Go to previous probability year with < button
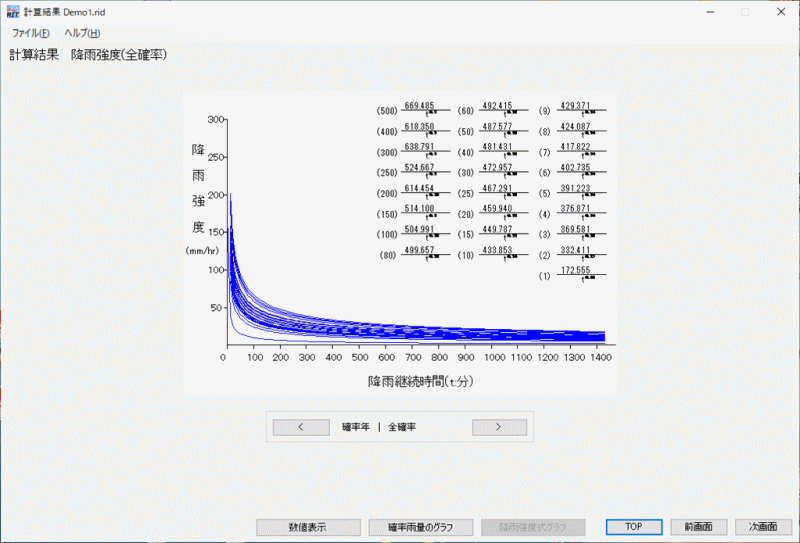 300,427
